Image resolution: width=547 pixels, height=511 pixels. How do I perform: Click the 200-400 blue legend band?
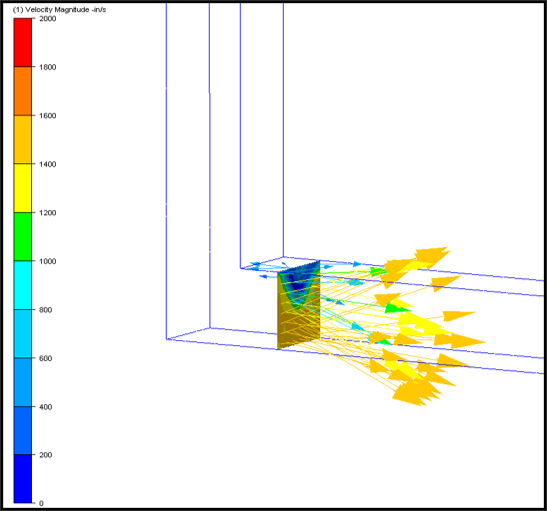coord(23,430)
